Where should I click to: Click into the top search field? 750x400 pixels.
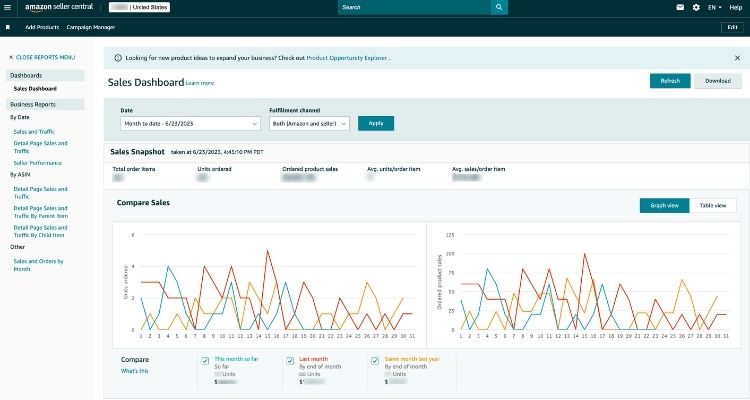click(415, 7)
